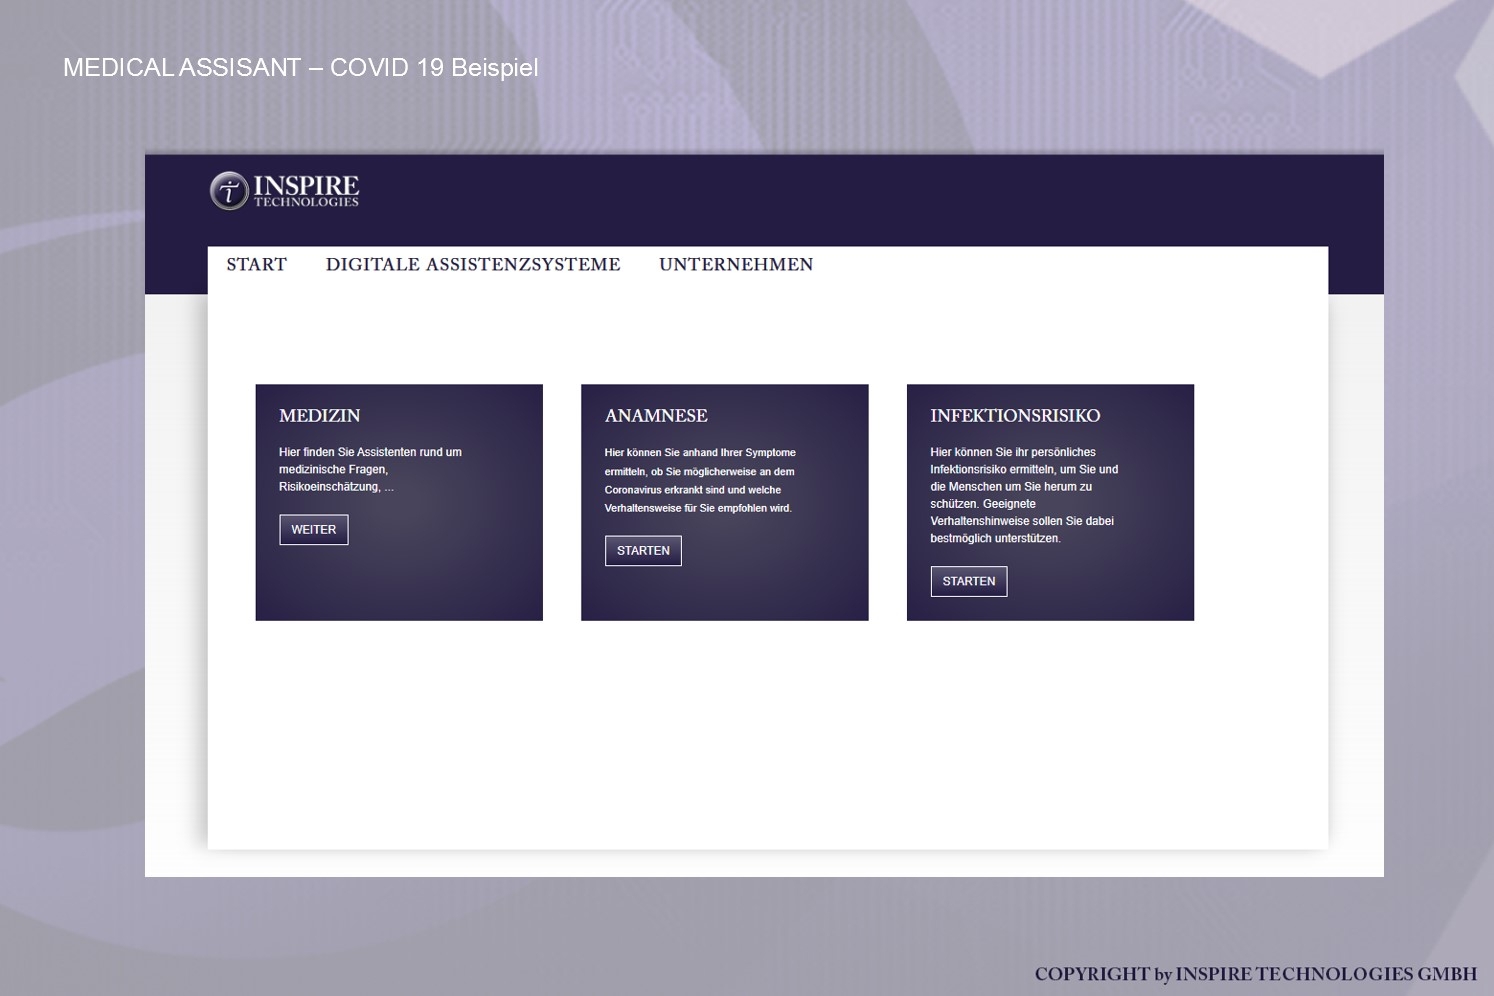The width and height of the screenshot is (1494, 996).
Task: Click STARTEN in the Anamnese card
Action: pyautogui.click(x=643, y=551)
